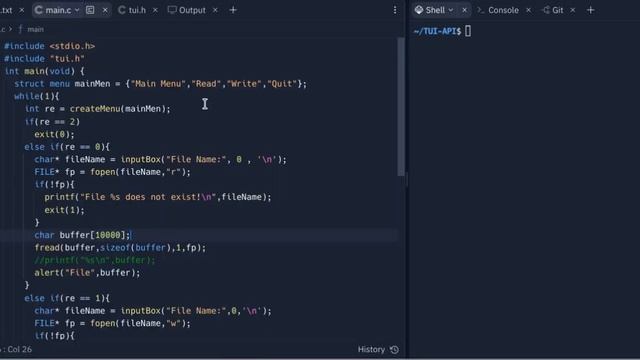Close the Output tab

pyautogui.click(x=215, y=10)
